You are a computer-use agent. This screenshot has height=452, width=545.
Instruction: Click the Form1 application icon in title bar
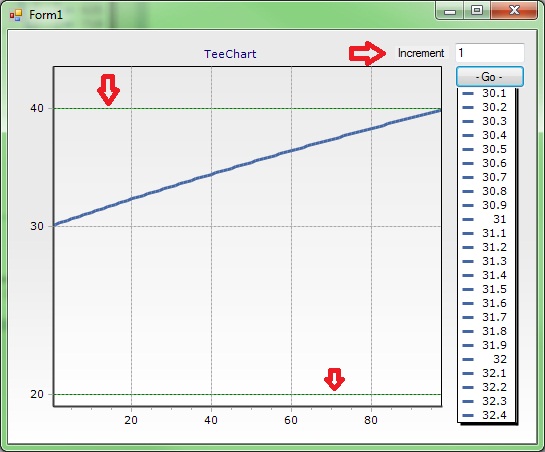pos(16,15)
